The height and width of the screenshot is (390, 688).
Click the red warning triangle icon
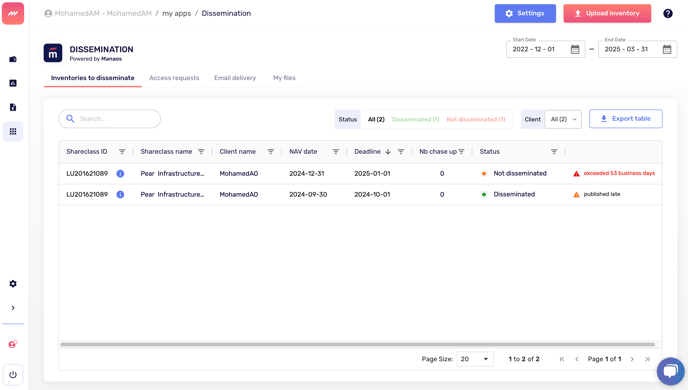click(577, 174)
